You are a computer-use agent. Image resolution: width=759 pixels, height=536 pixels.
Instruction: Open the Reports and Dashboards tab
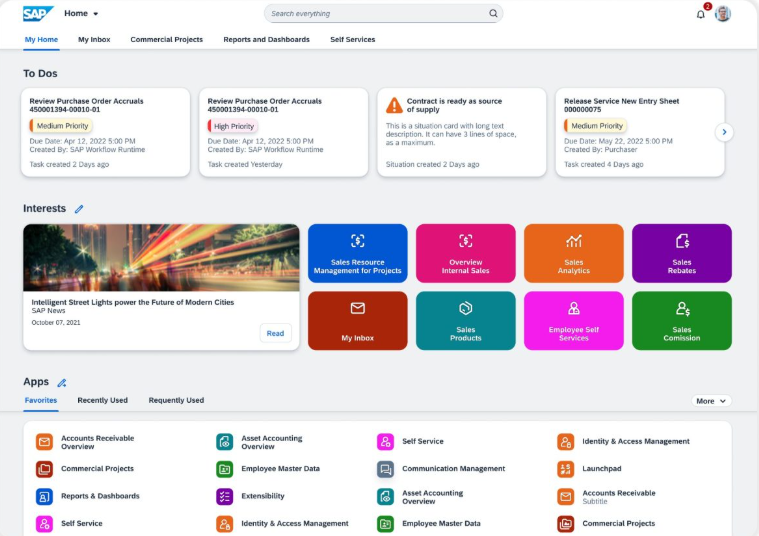coord(266,40)
